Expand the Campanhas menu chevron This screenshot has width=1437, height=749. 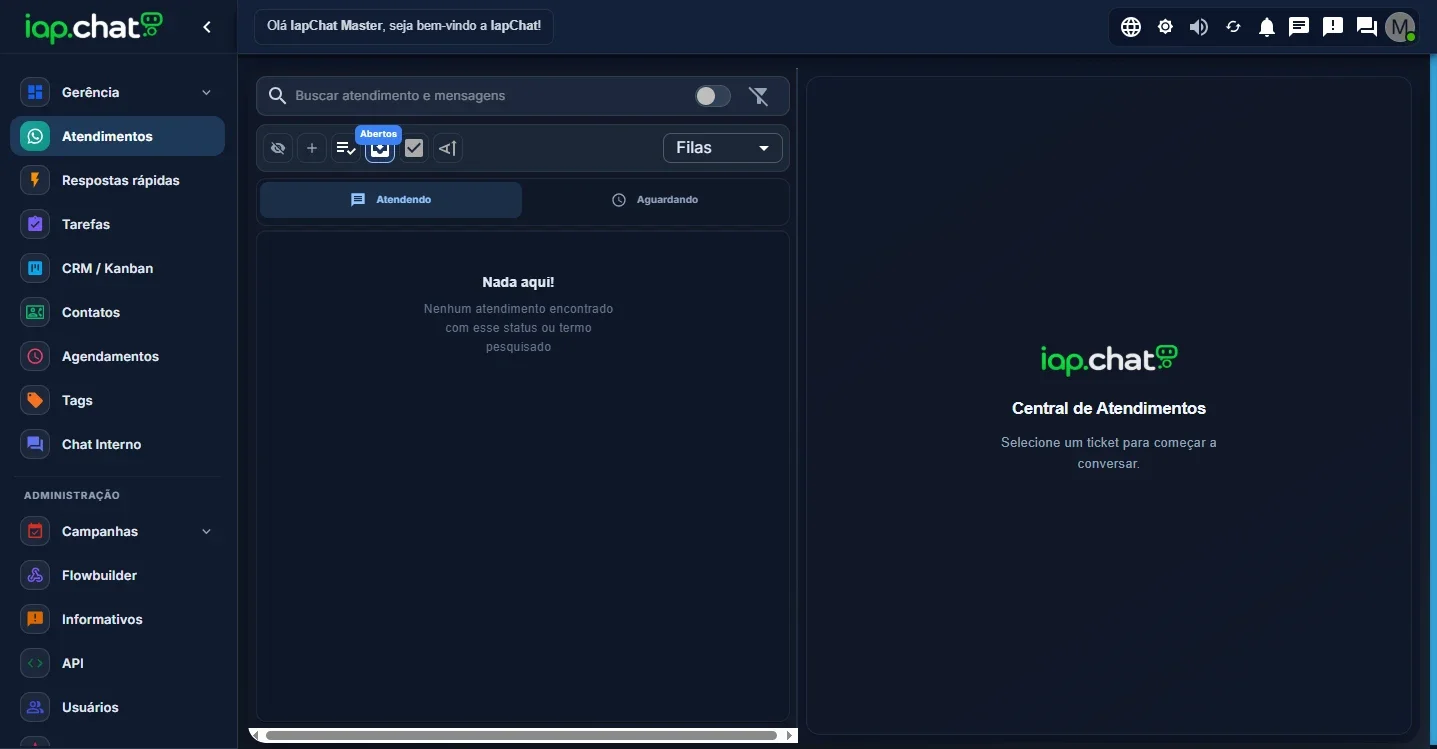[206, 531]
